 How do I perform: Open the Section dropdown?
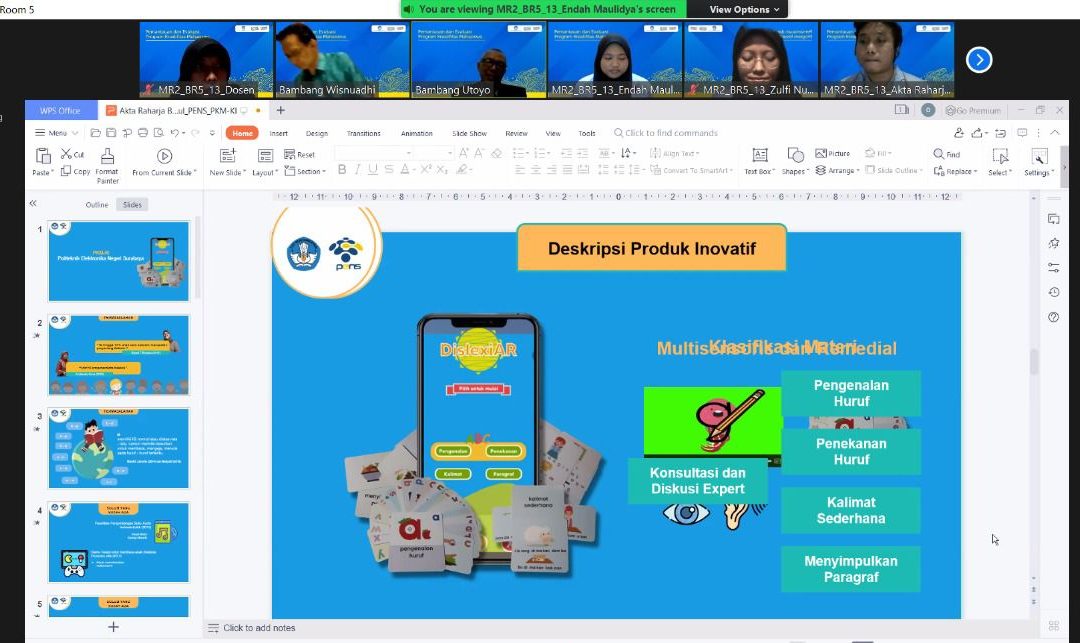[305, 171]
